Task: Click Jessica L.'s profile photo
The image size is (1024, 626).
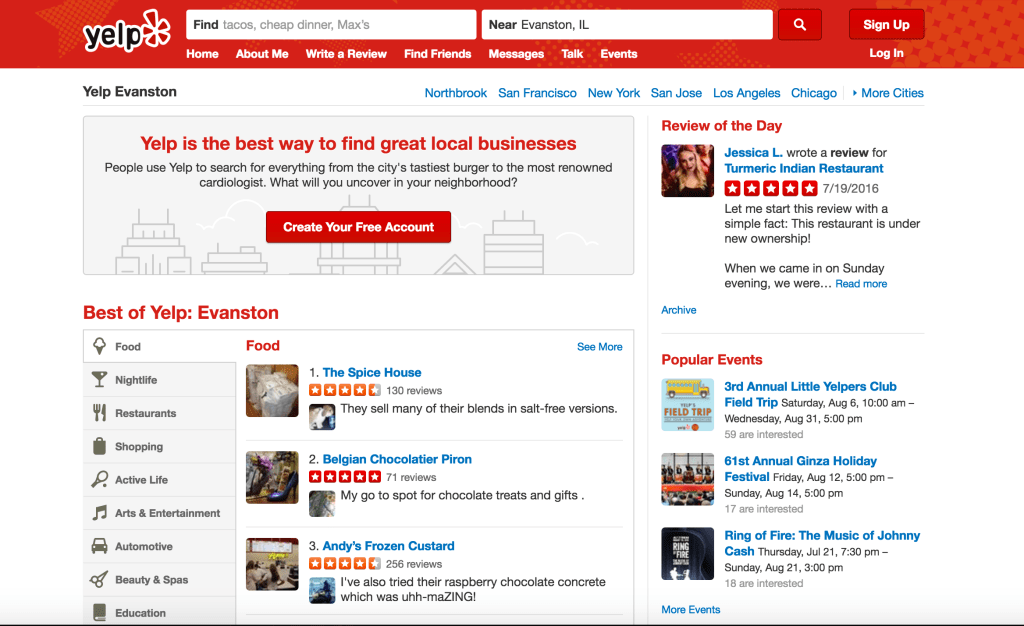Action: 688,170
